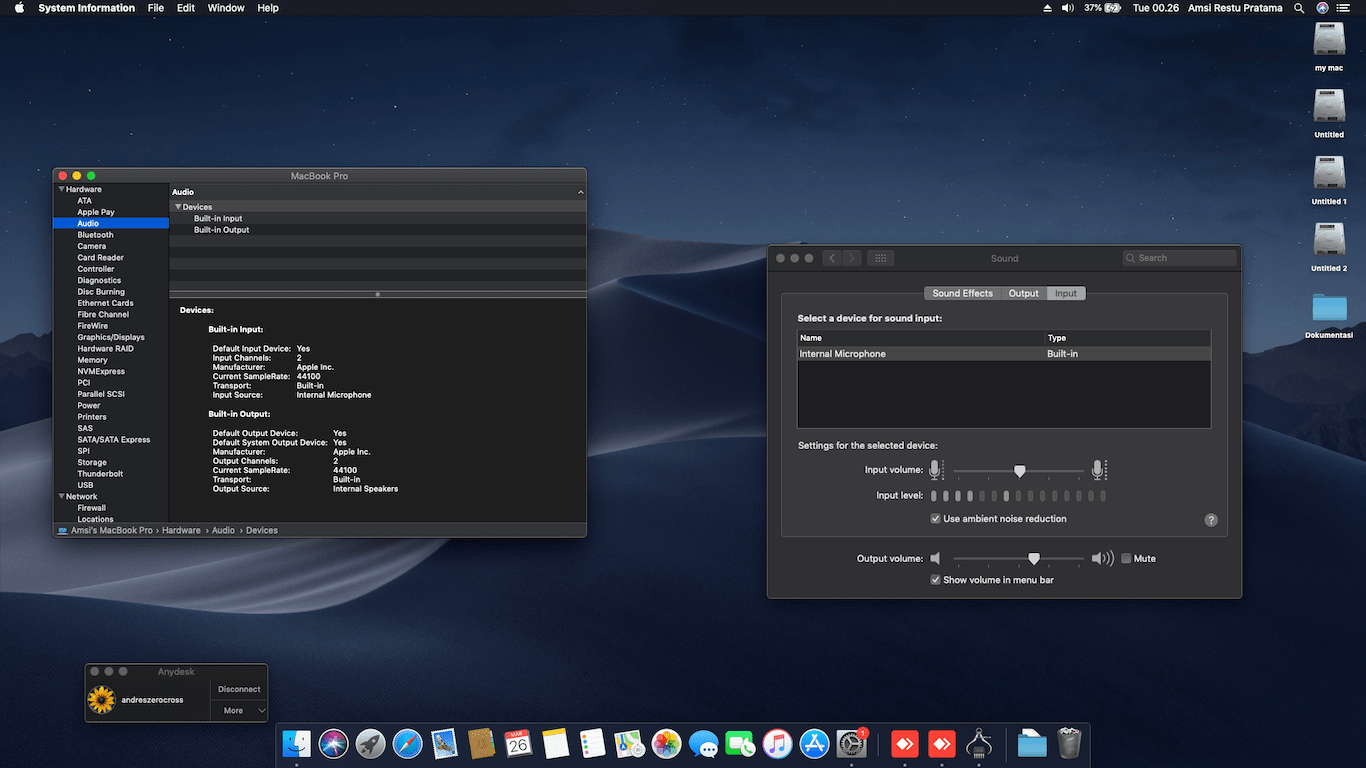
Task: Collapse the Devices disclosure triangle
Action: 178,207
